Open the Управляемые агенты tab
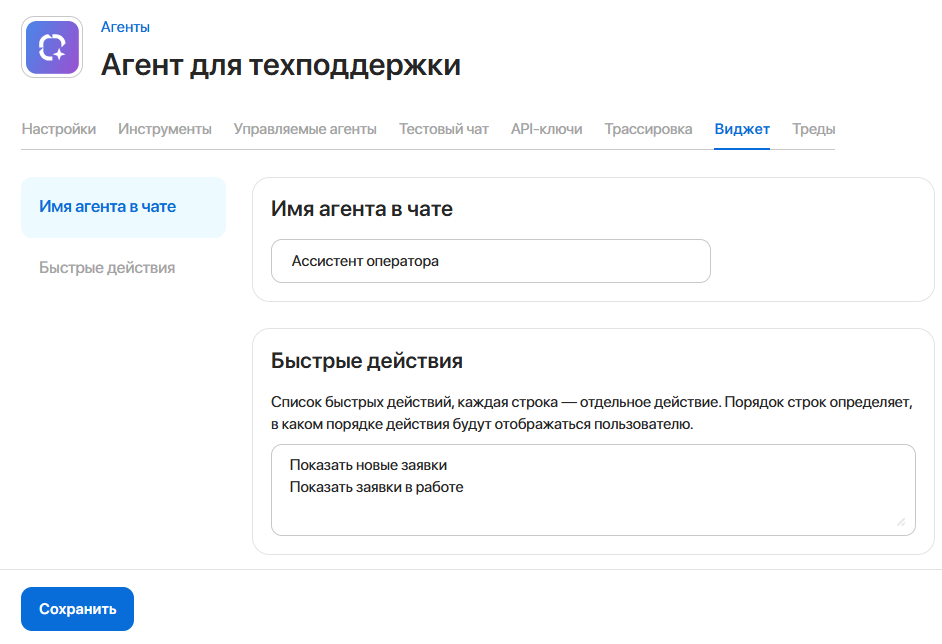942x644 pixels. 305,129
